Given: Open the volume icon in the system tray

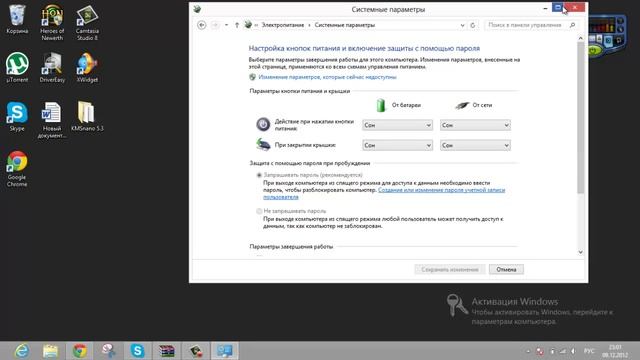Looking at the screenshot, I should pyautogui.click(x=573, y=351).
